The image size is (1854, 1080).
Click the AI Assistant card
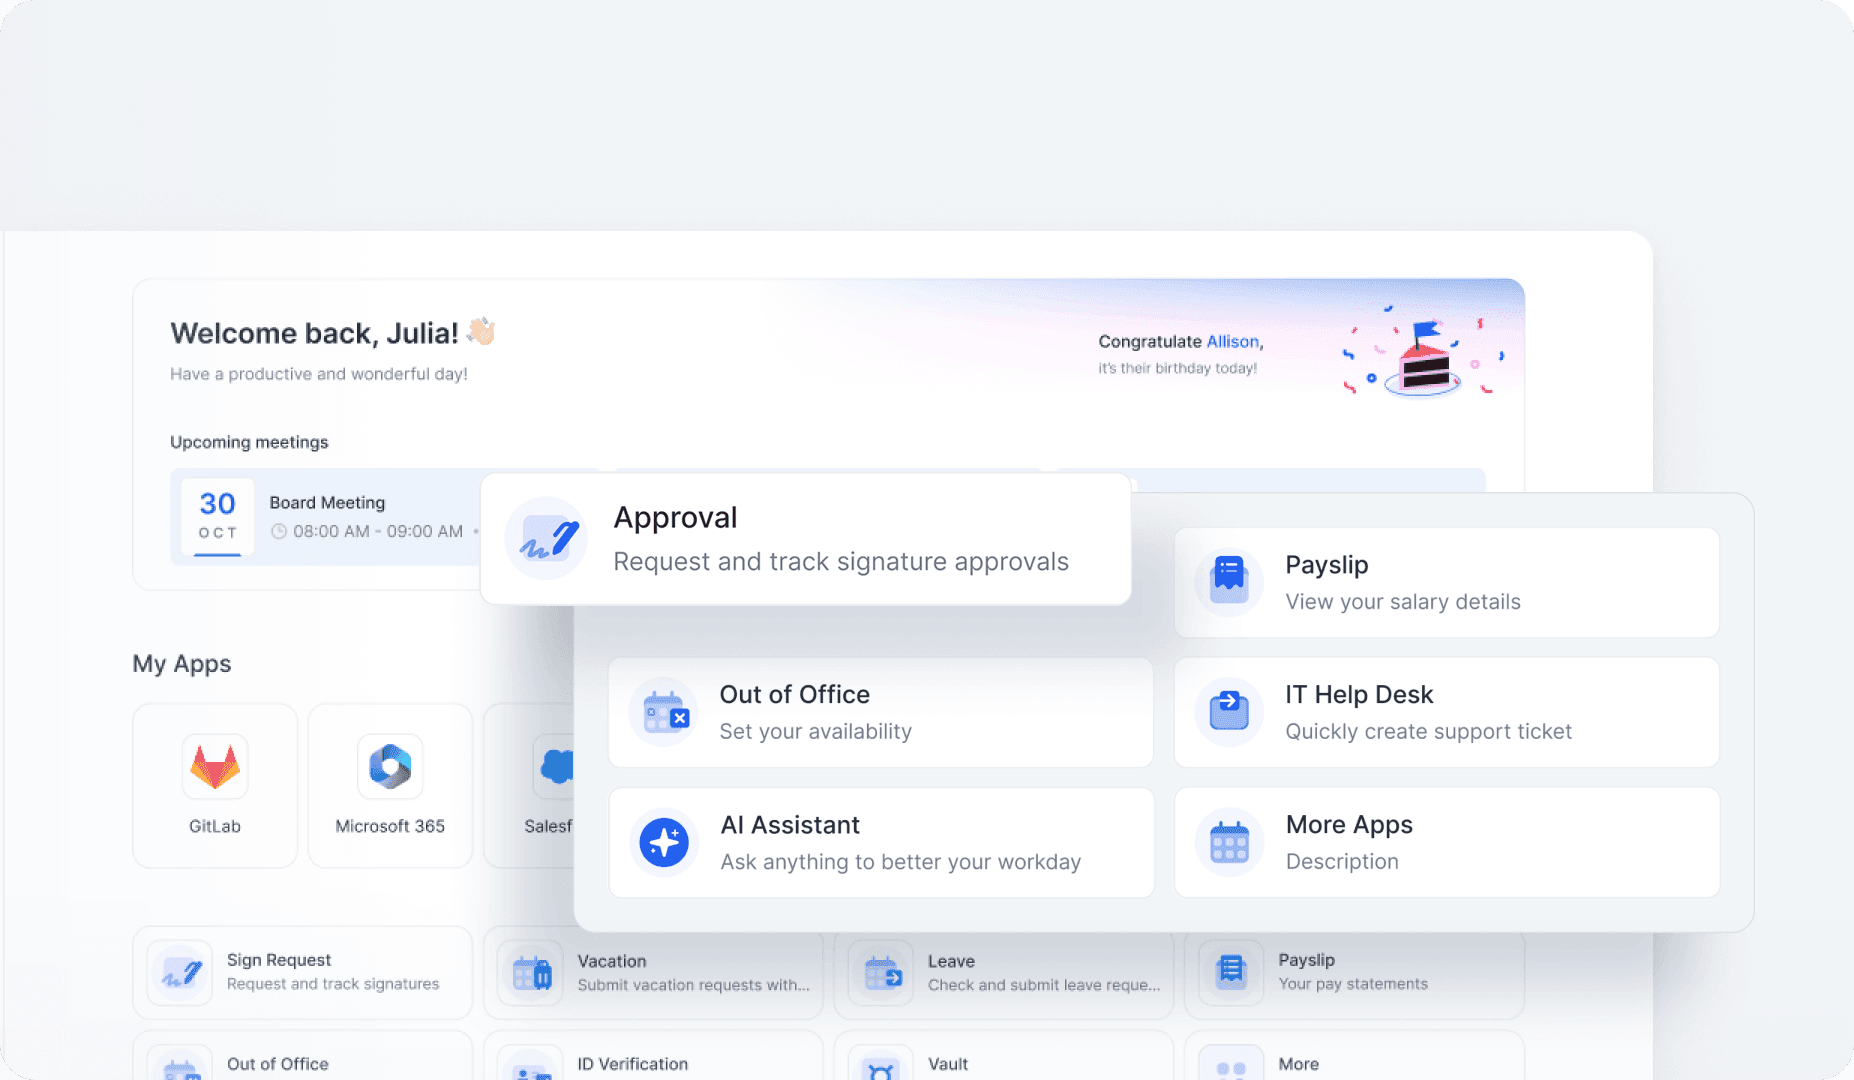coord(881,842)
